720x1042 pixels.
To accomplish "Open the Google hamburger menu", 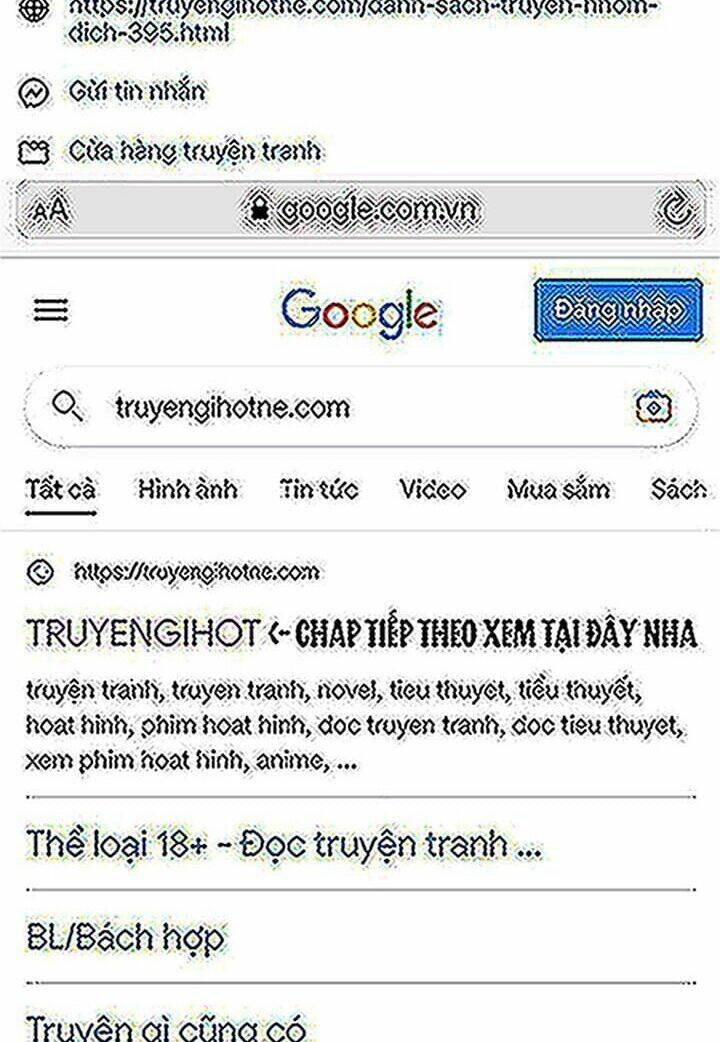I will coord(51,310).
